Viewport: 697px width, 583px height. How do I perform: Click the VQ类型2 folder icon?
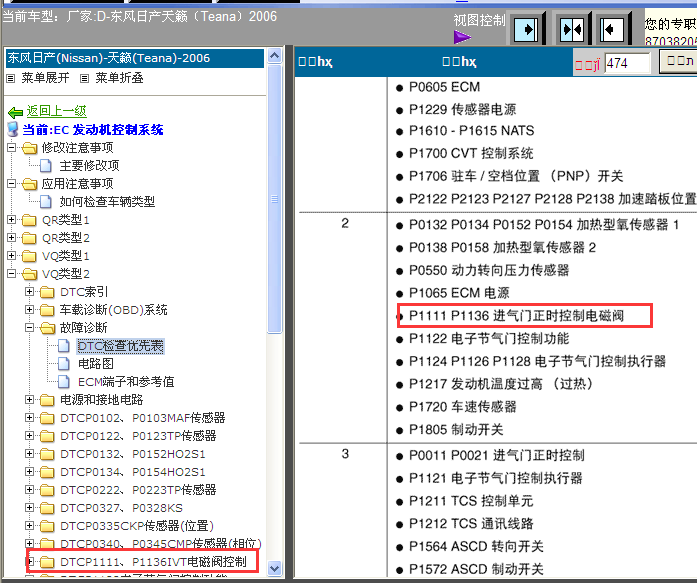coord(29,274)
